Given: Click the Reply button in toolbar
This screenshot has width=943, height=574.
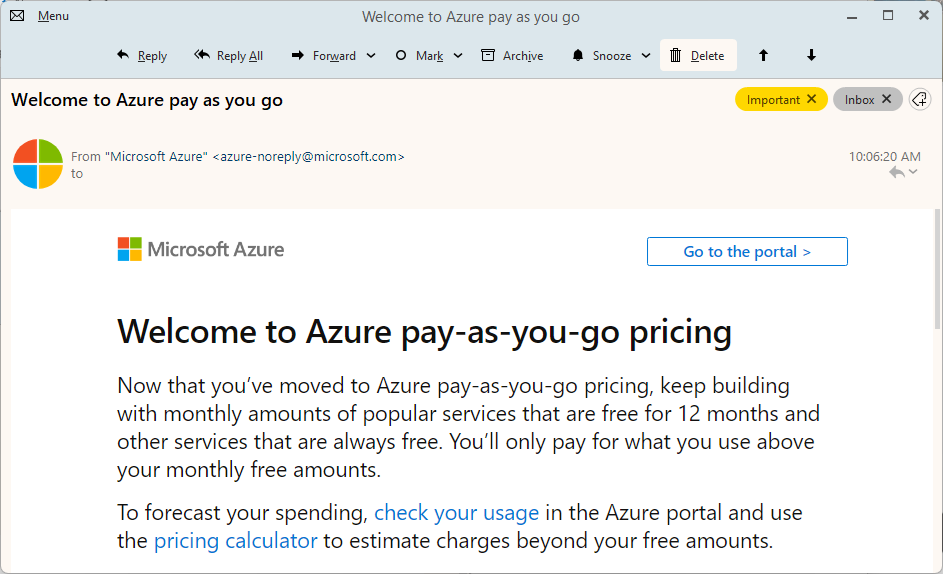Looking at the screenshot, I should (142, 56).
